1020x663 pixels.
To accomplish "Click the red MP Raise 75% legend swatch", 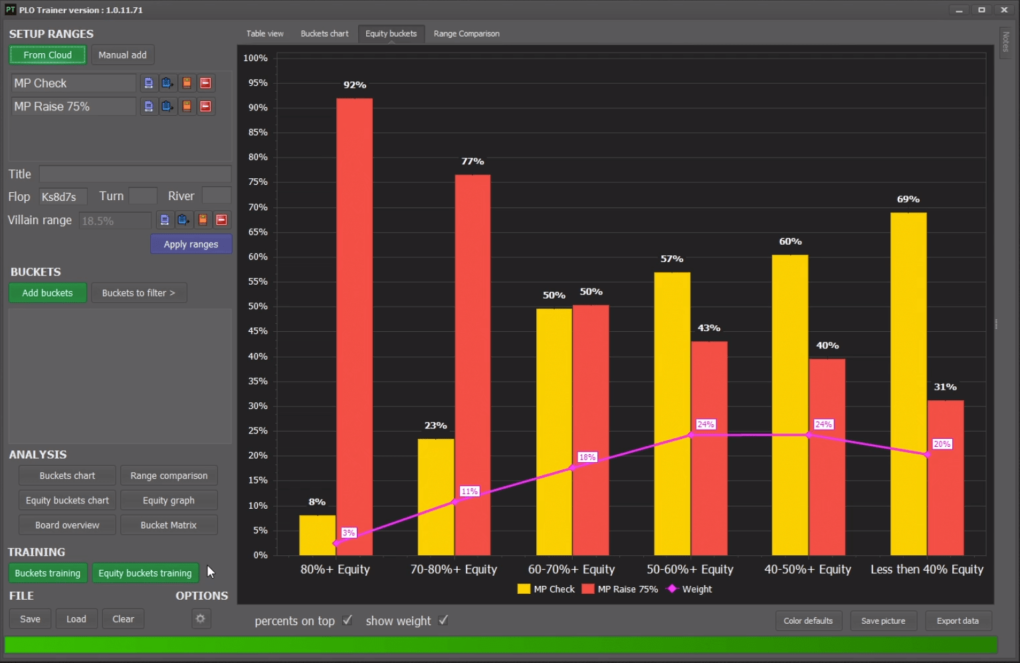I will click(588, 589).
